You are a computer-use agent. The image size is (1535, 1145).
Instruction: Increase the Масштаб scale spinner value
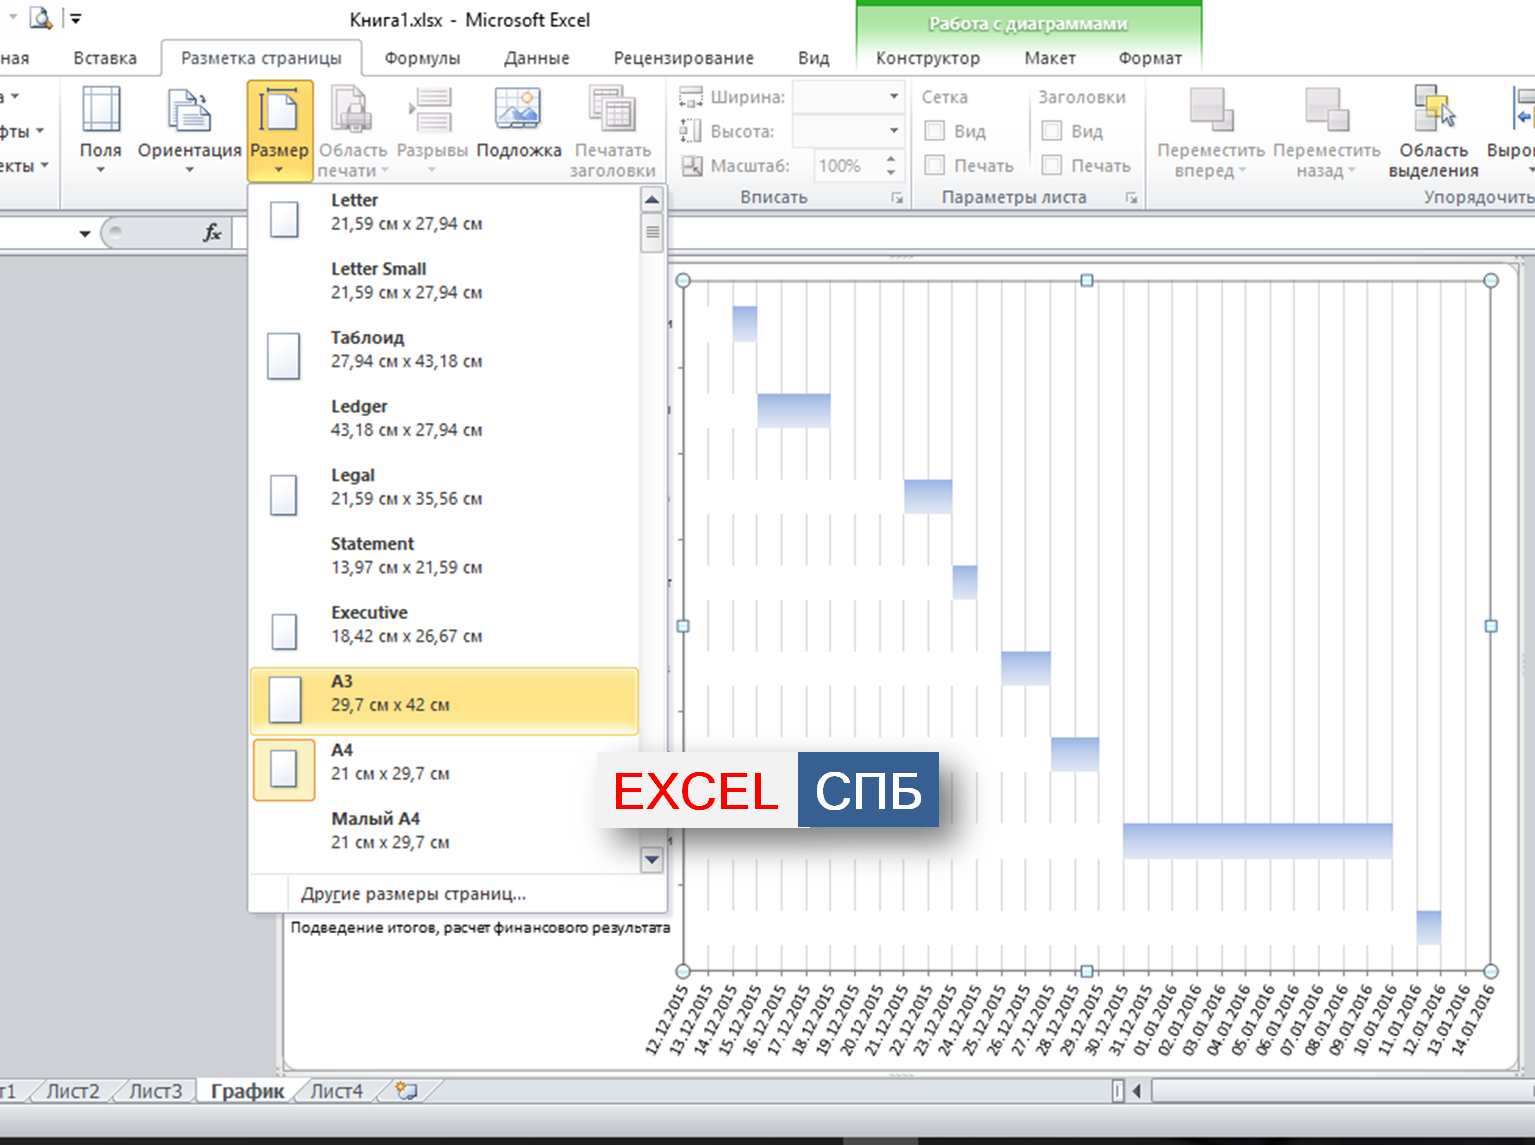(891, 159)
